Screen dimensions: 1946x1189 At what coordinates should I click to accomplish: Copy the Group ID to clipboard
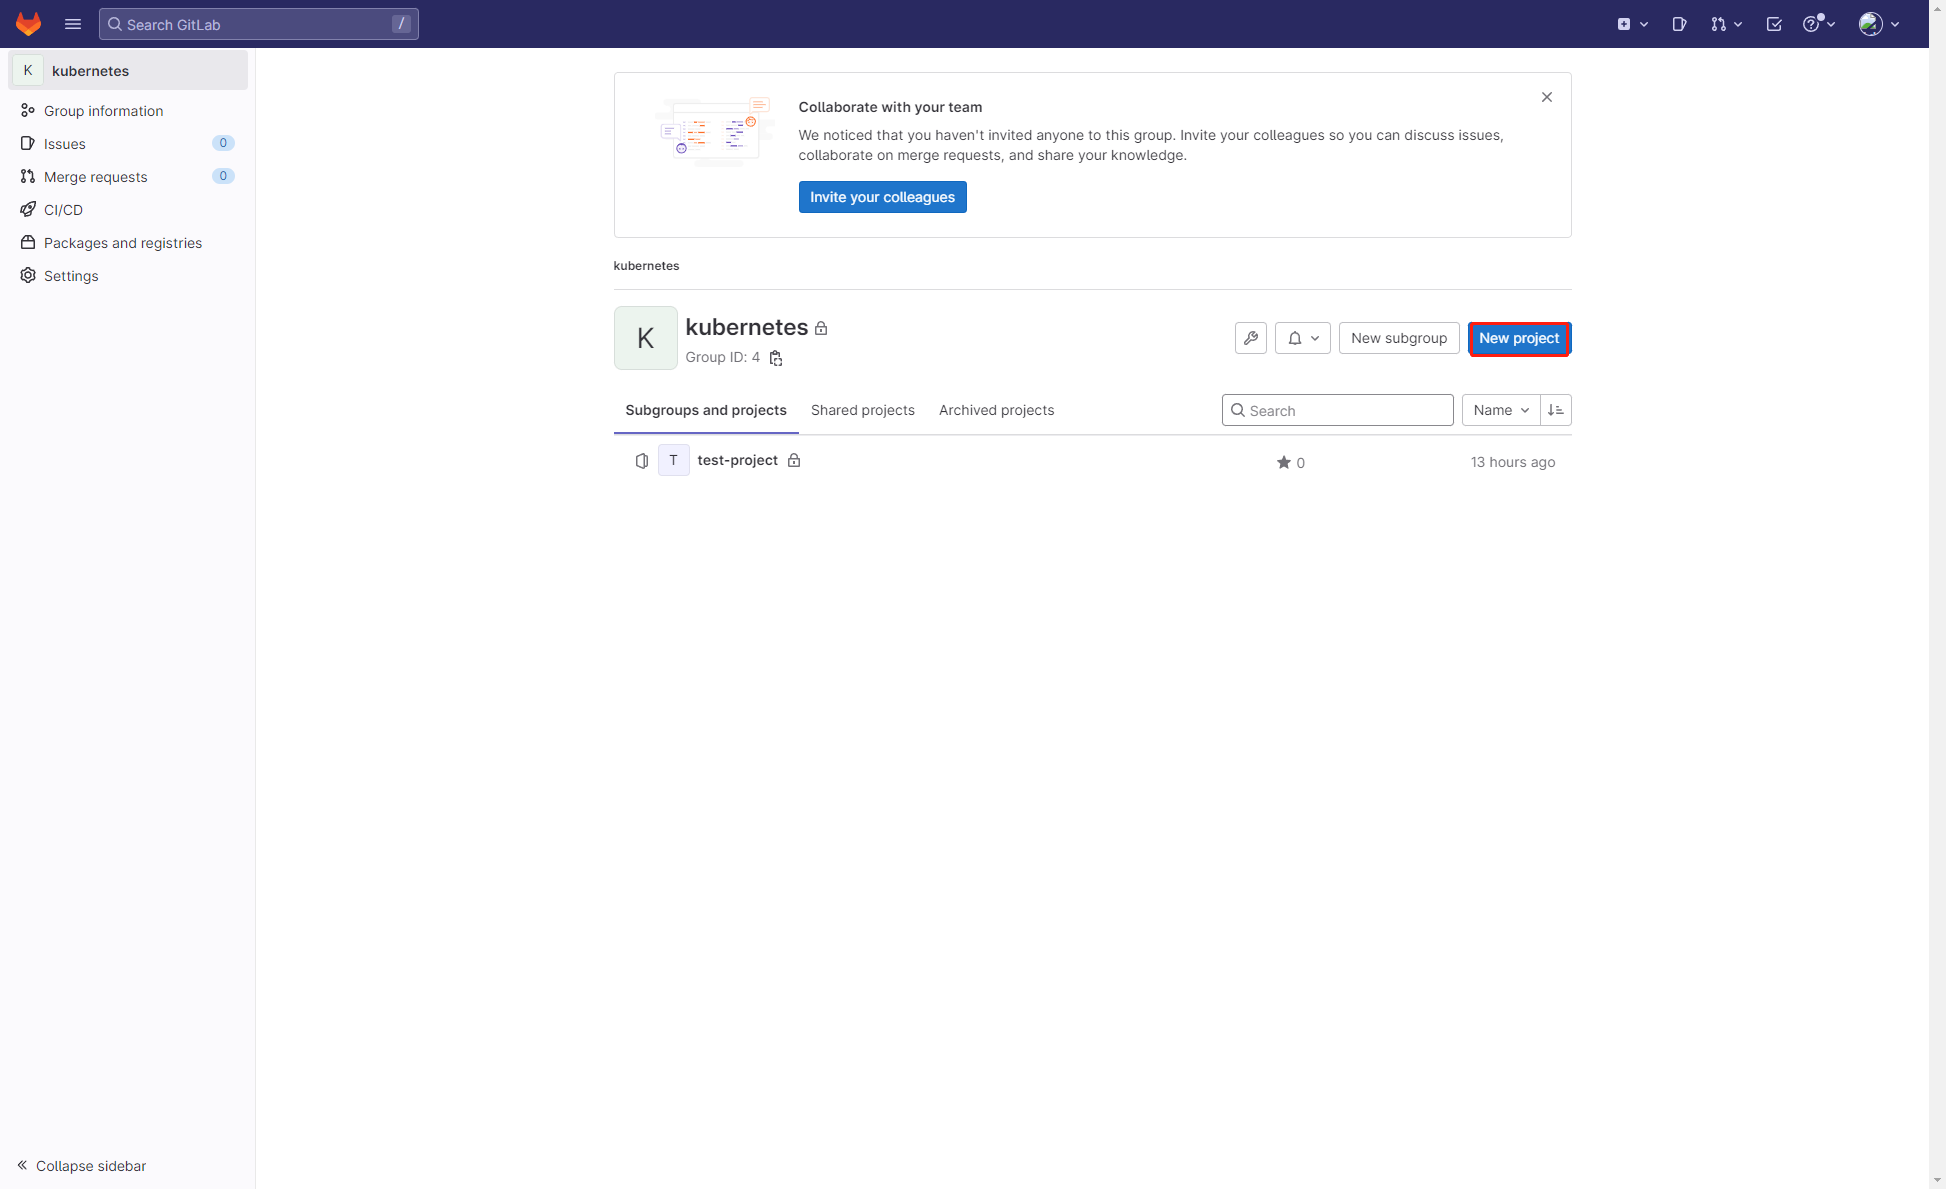tap(776, 358)
